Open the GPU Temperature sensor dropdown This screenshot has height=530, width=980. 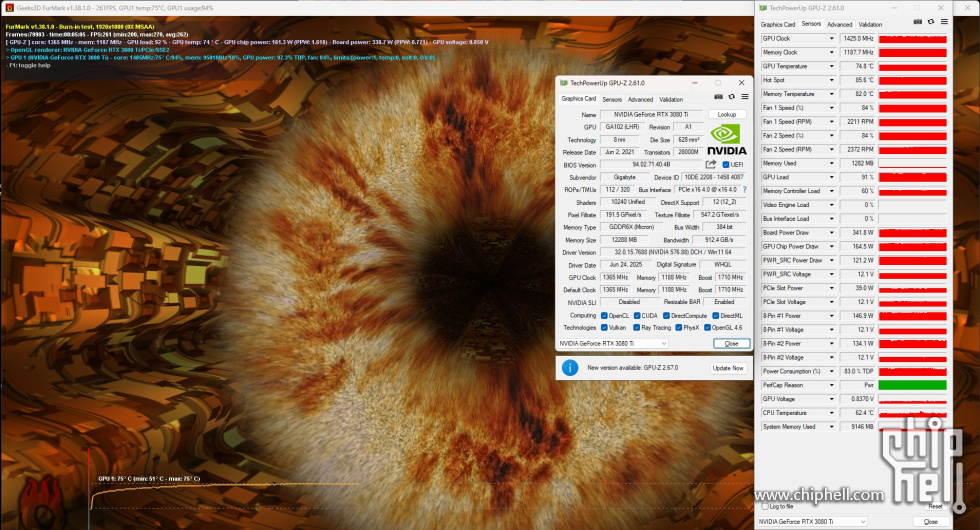pyautogui.click(x=831, y=66)
